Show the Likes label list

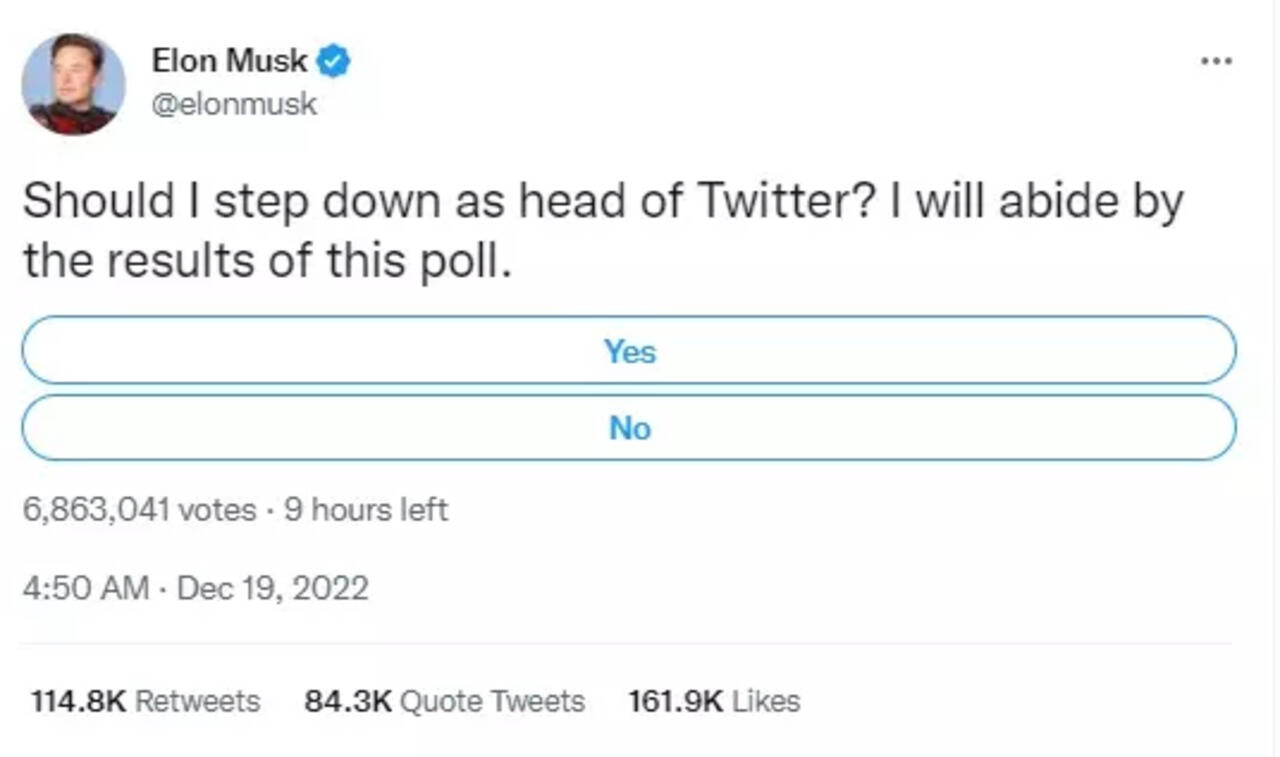point(766,701)
